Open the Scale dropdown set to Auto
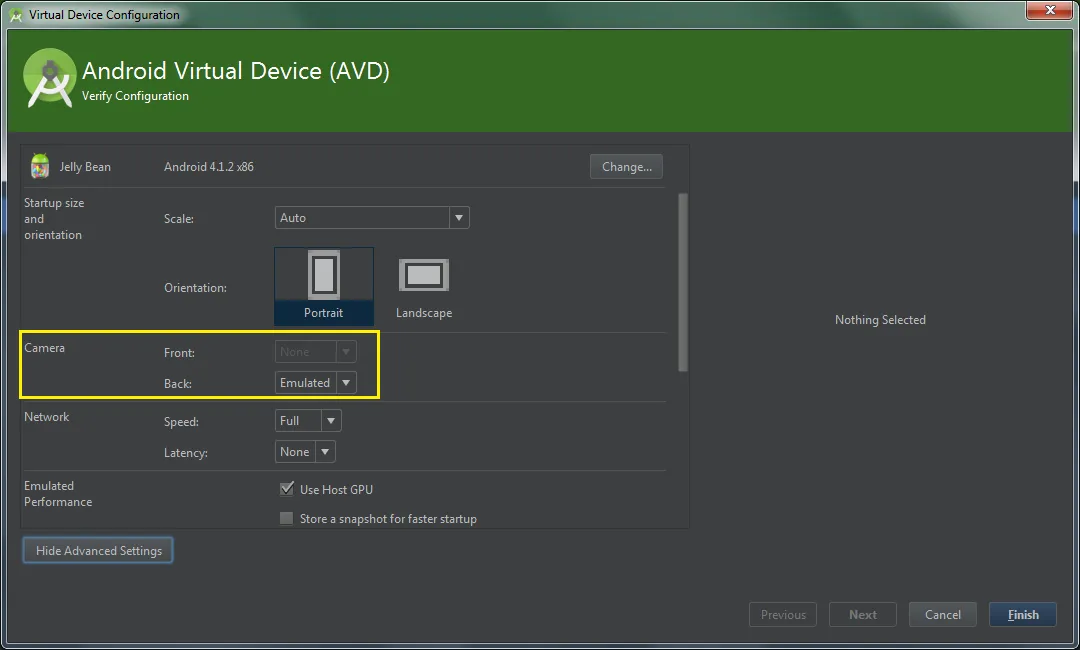Screen dimensions: 1080x650 tap(372, 218)
